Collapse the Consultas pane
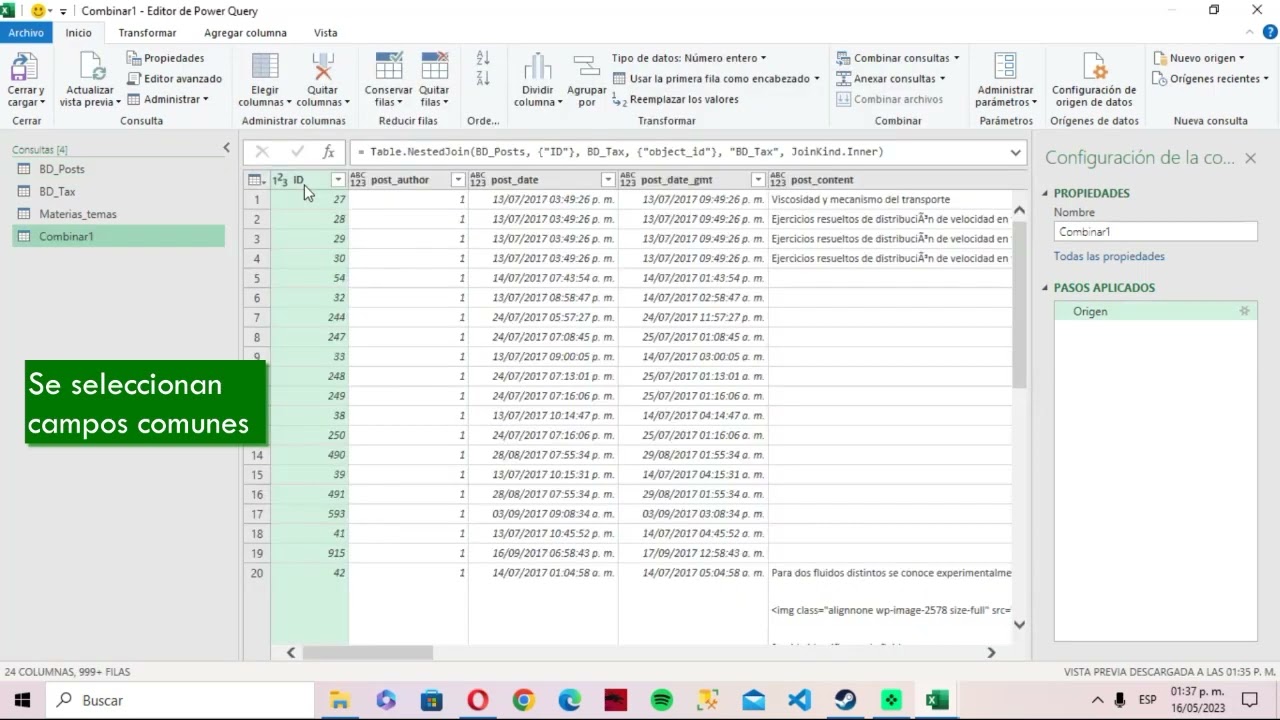The width and height of the screenshot is (1280, 720). point(226,148)
